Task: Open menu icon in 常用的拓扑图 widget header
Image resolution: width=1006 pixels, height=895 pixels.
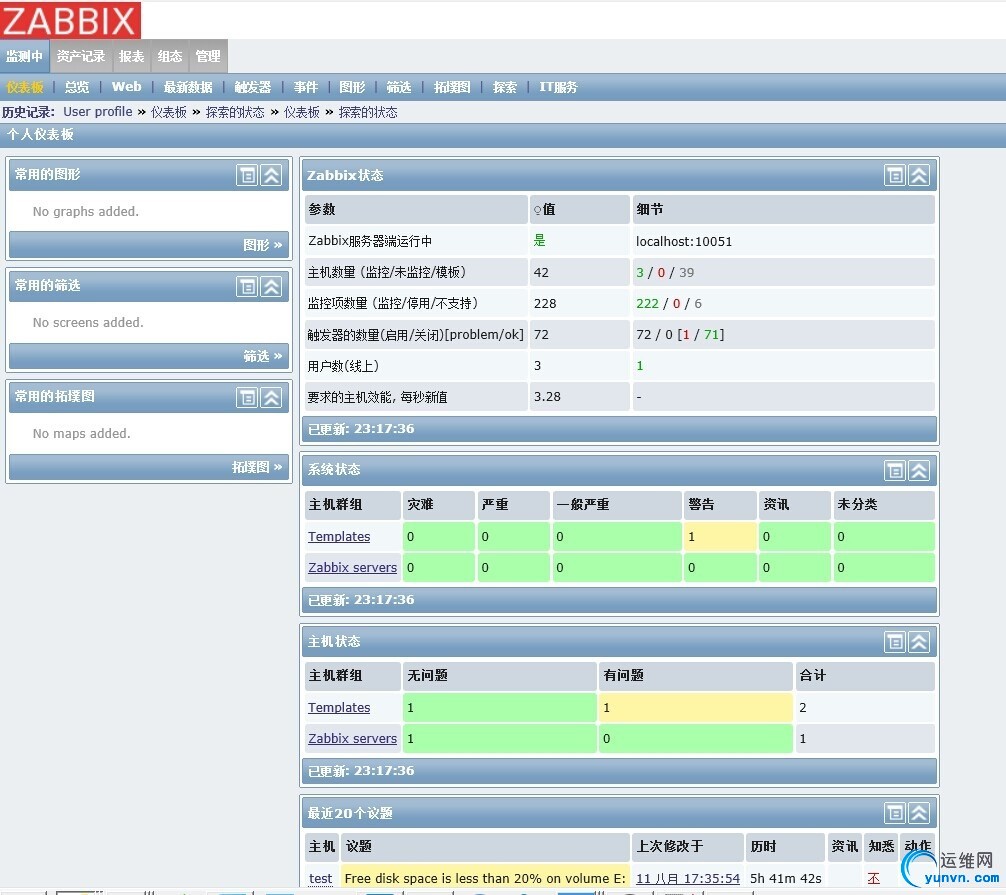Action: (x=247, y=397)
